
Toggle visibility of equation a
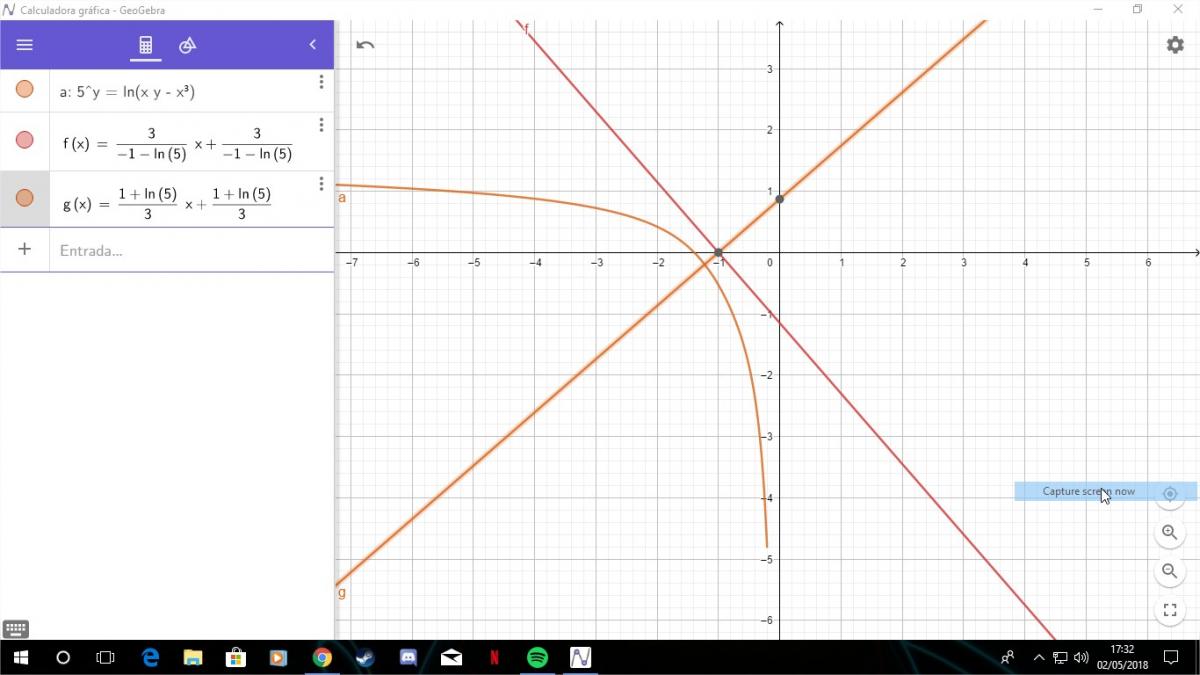pos(25,89)
